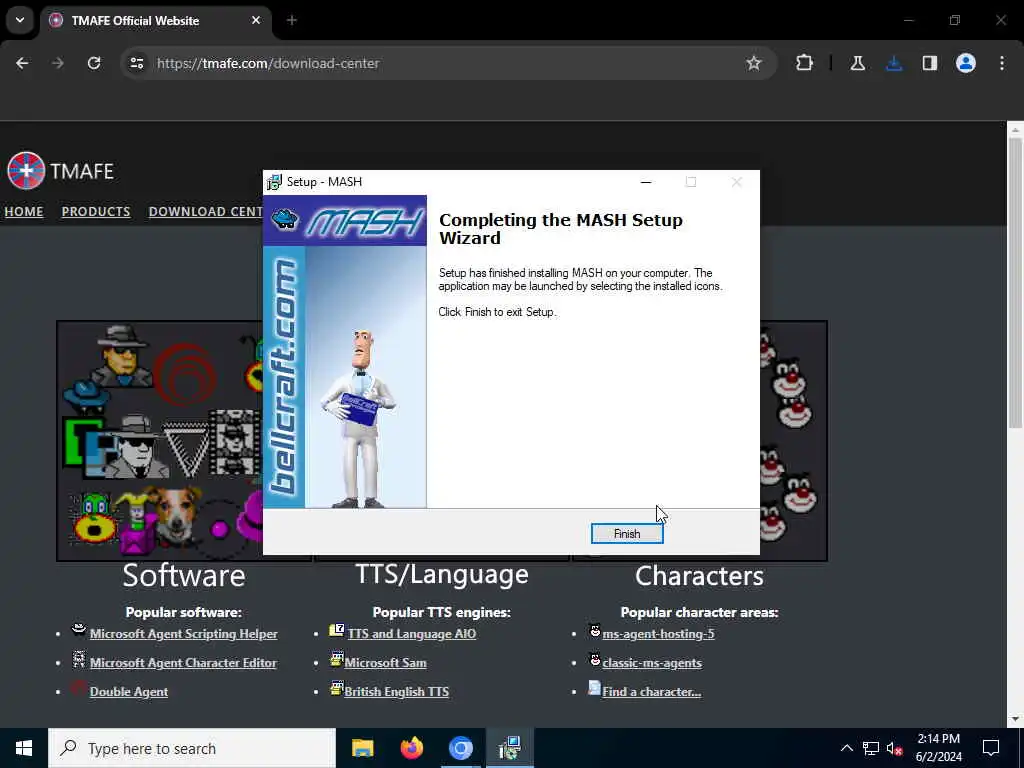Open Chrome extensions puzzle icon
Image resolution: width=1024 pixels, height=768 pixels.
[x=805, y=63]
